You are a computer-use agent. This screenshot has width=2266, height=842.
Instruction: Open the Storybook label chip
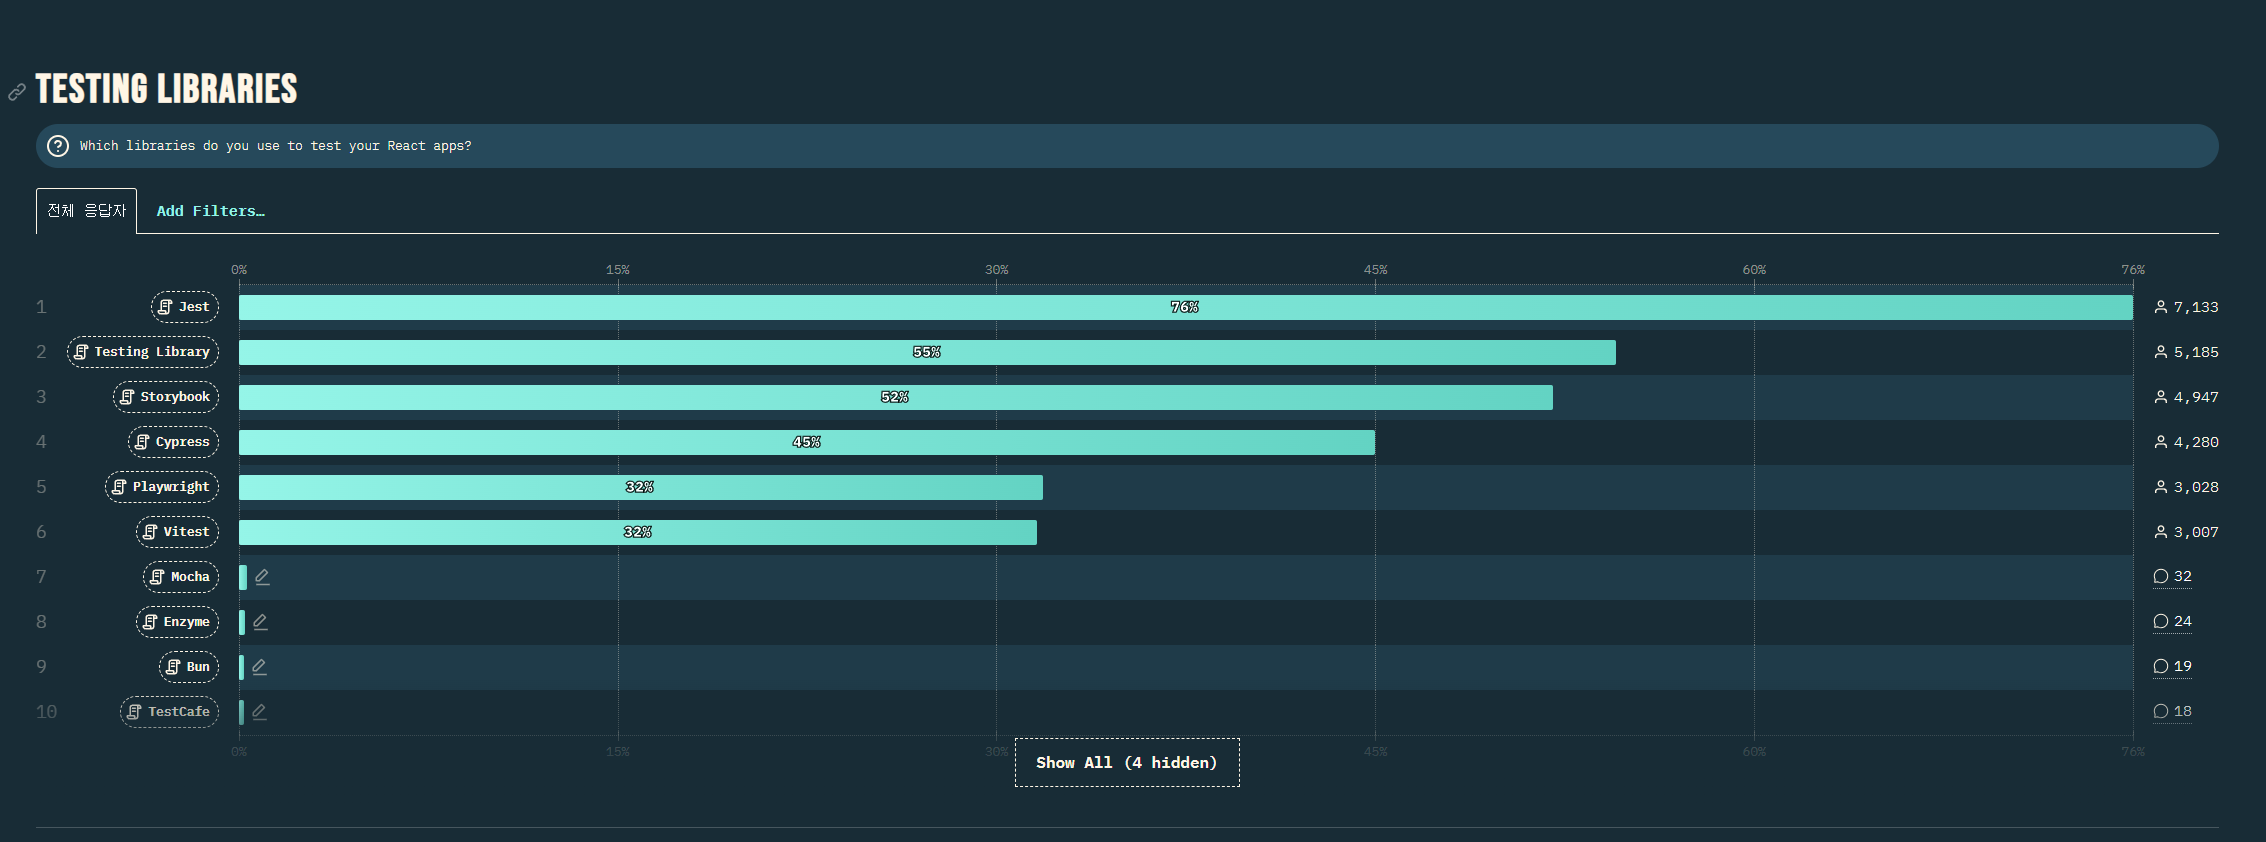click(x=166, y=397)
